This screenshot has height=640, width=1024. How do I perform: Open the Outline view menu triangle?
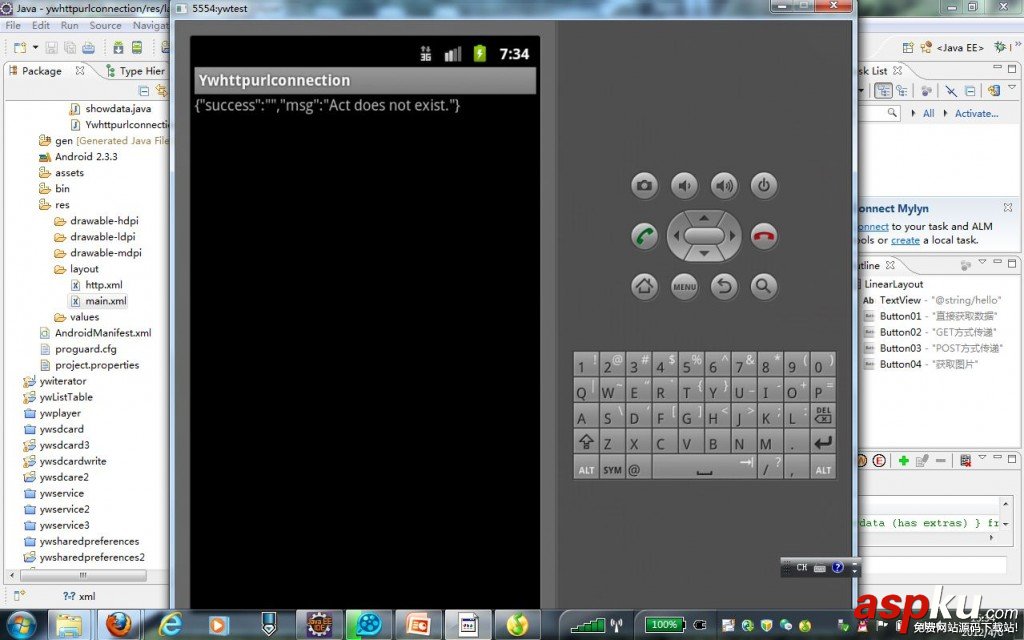click(982, 262)
